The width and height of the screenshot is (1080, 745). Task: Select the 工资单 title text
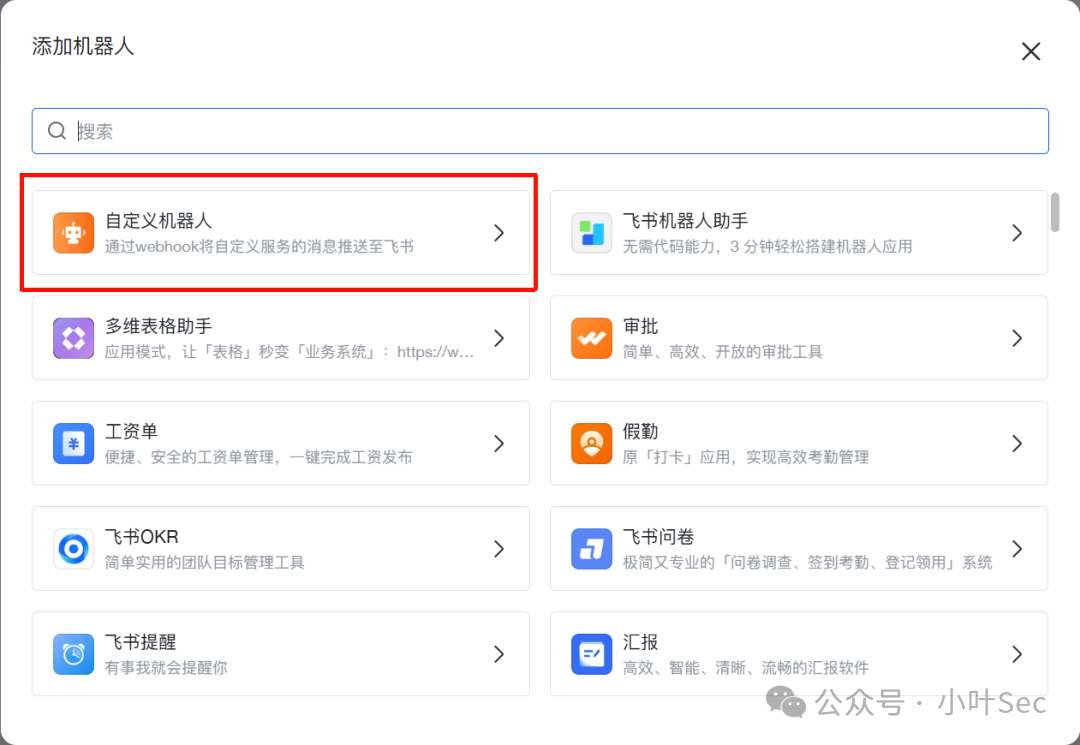132,432
